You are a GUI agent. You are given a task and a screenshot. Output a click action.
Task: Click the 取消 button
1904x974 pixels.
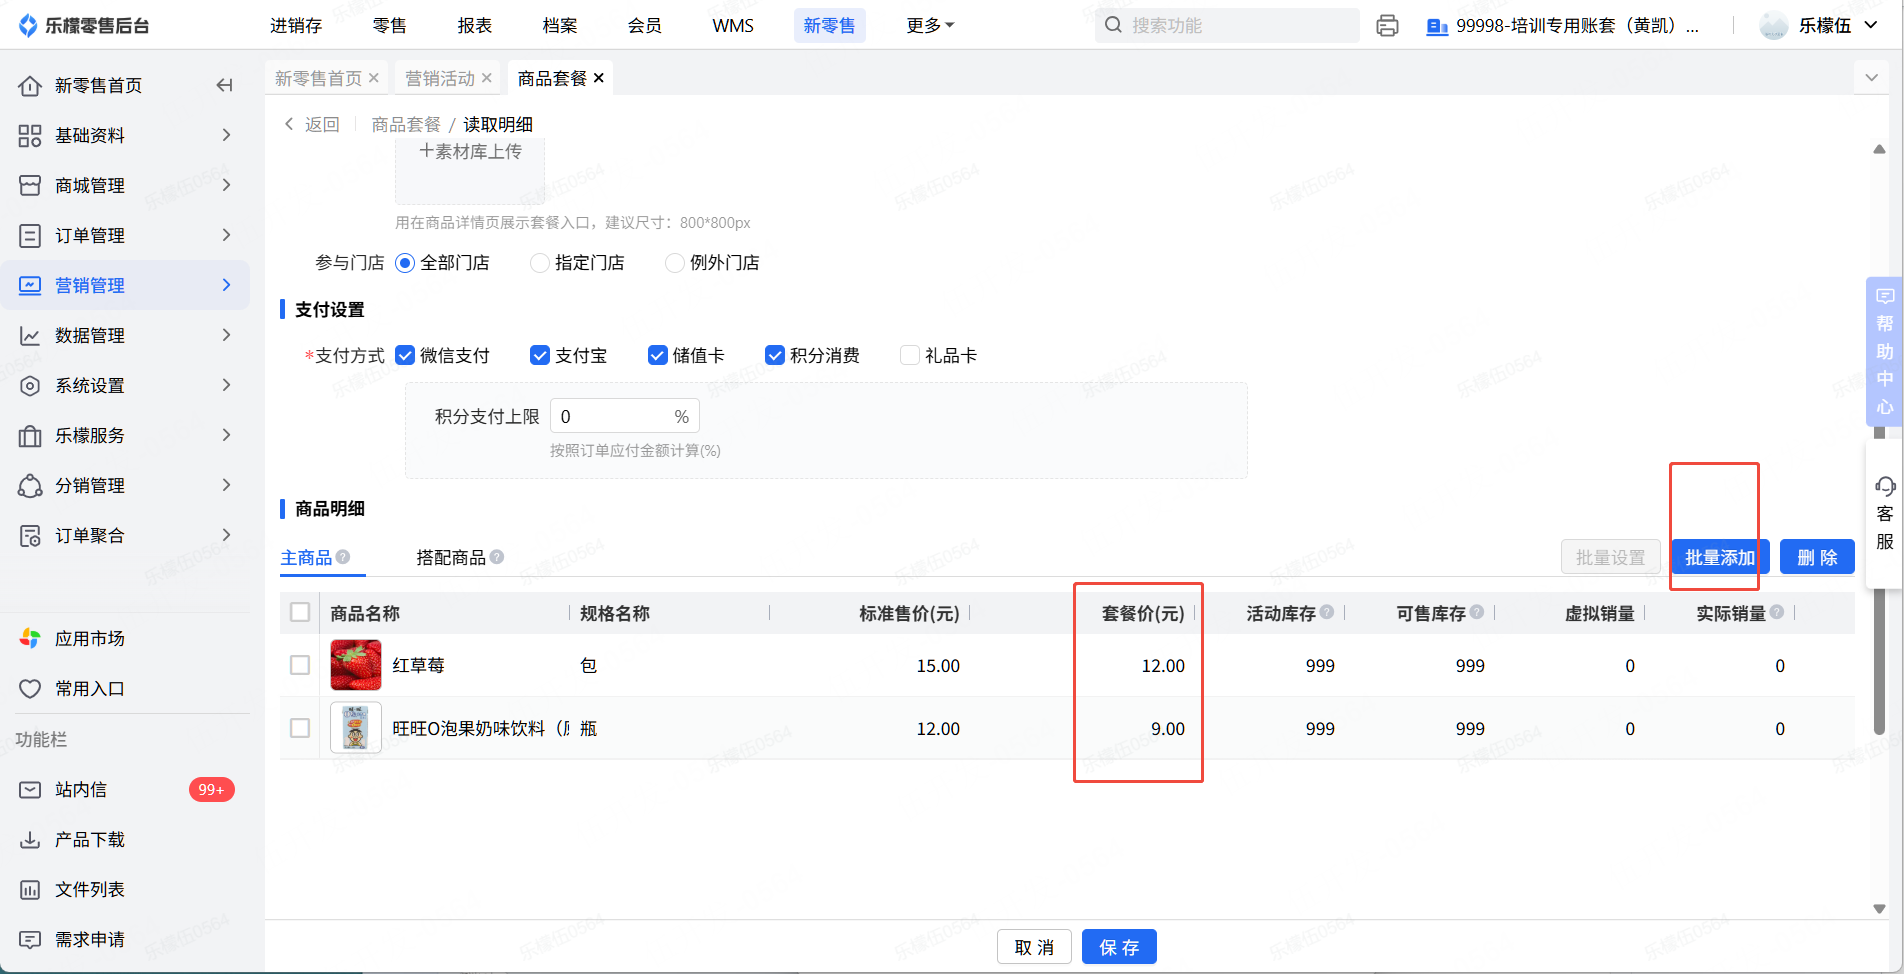(x=1034, y=947)
